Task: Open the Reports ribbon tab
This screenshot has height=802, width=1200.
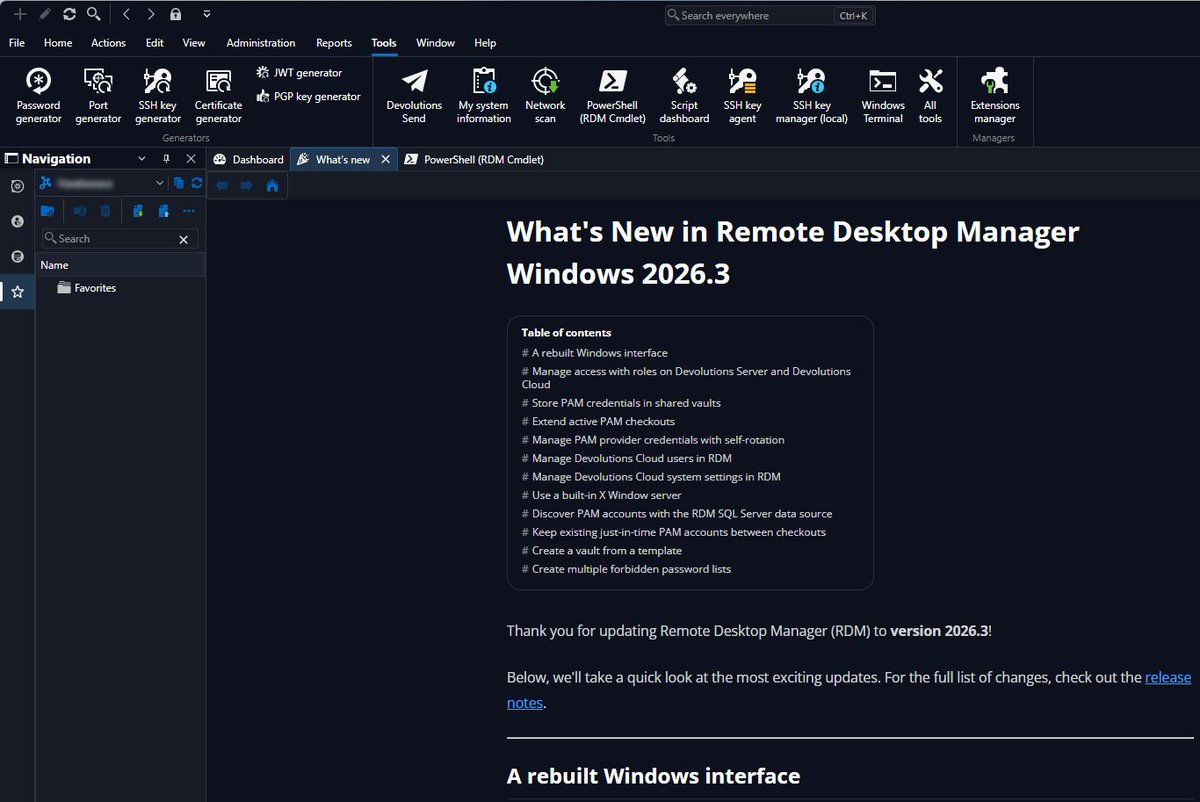Action: (x=334, y=43)
